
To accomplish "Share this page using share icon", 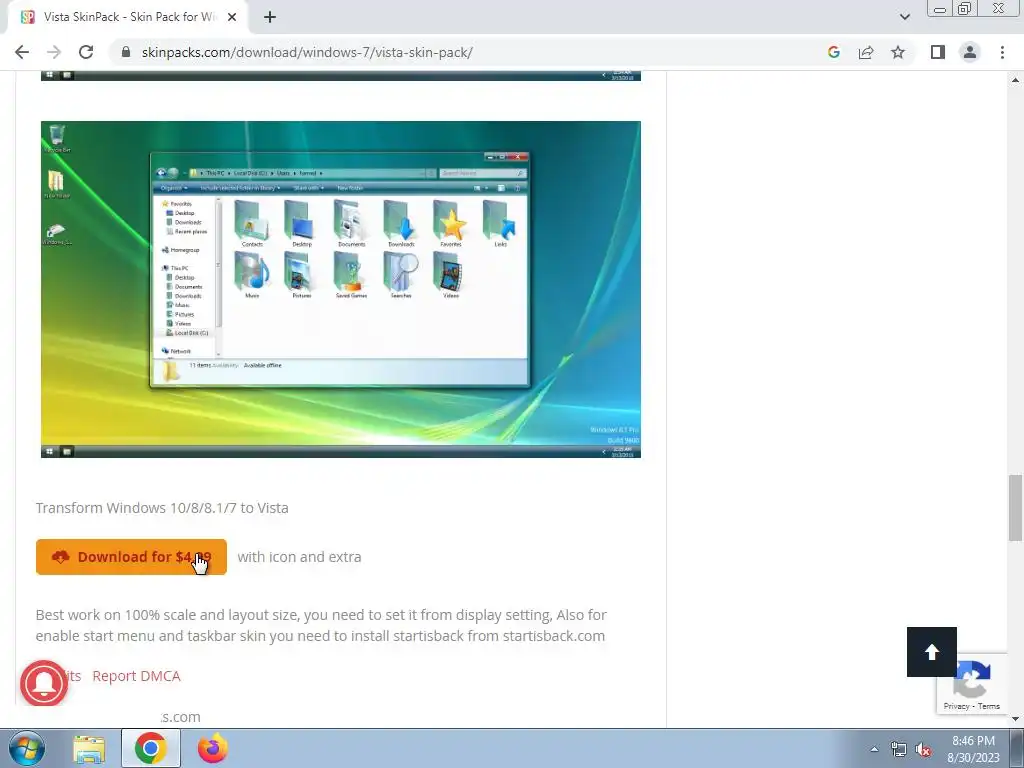I will coord(866,52).
